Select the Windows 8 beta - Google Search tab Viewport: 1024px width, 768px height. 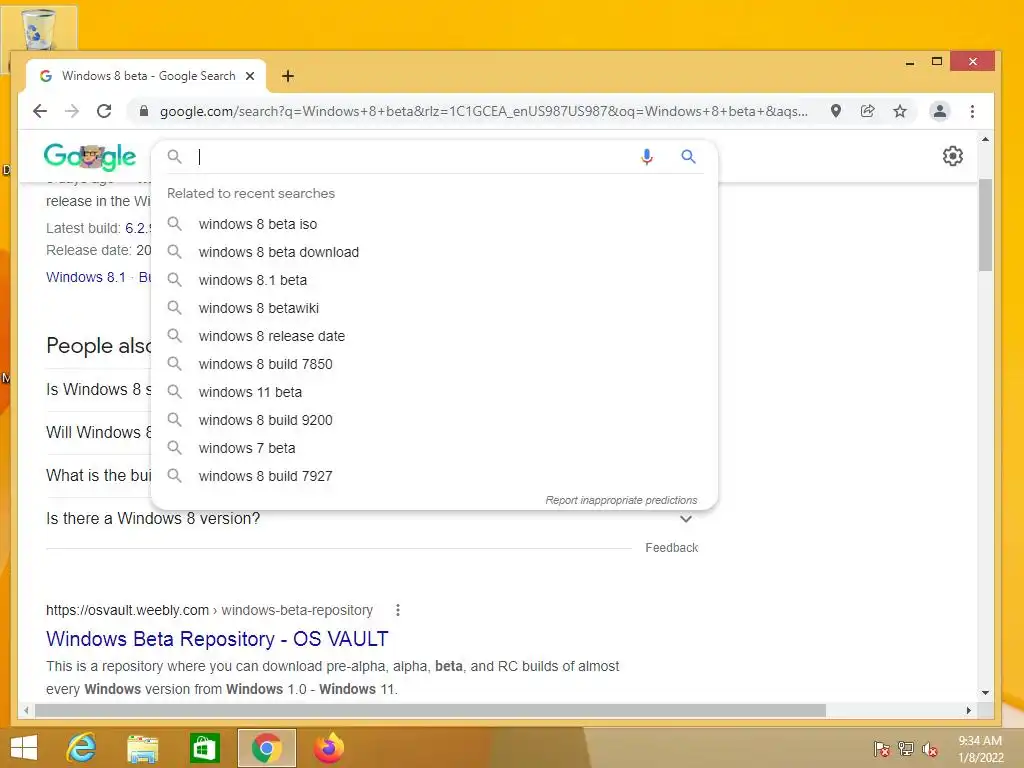(x=147, y=76)
